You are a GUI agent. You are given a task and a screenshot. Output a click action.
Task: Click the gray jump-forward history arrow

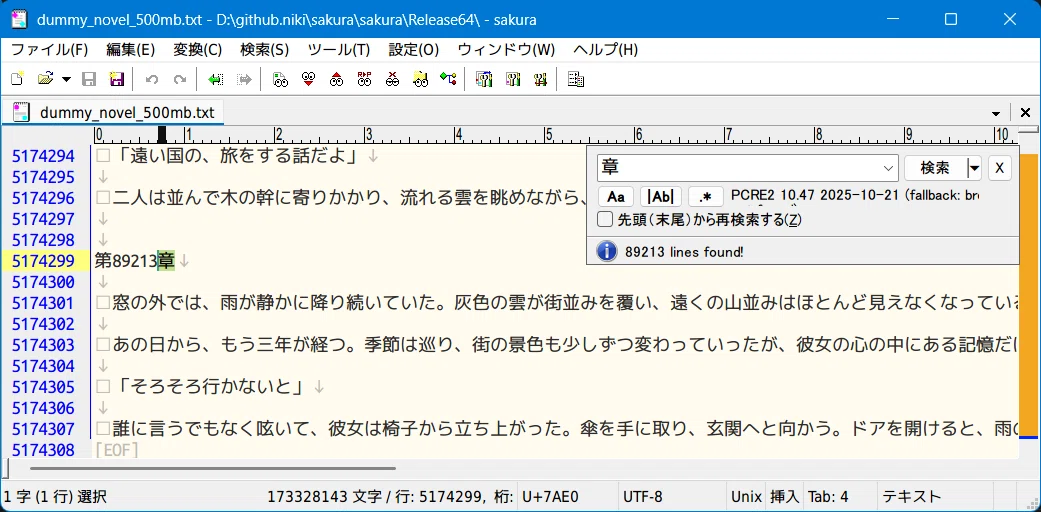click(x=244, y=80)
